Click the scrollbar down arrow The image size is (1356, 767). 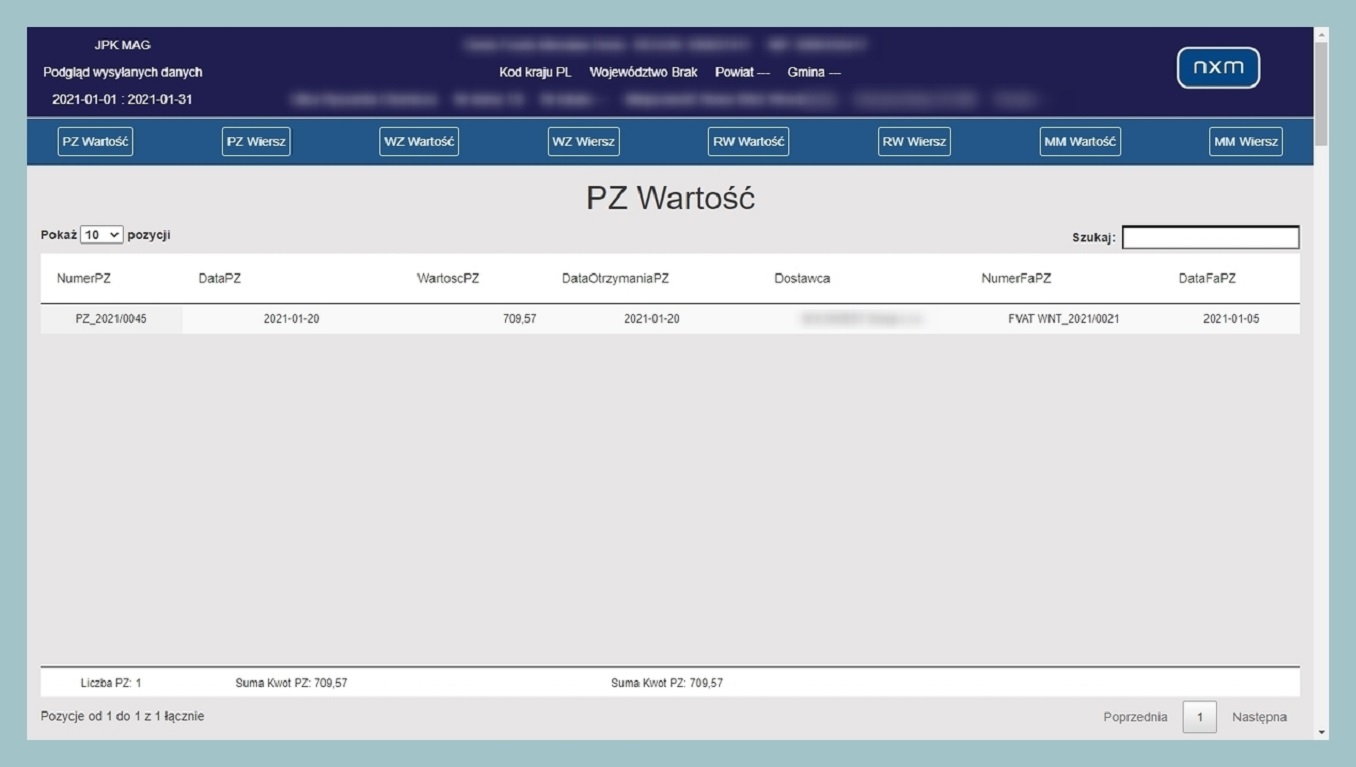[1322, 733]
